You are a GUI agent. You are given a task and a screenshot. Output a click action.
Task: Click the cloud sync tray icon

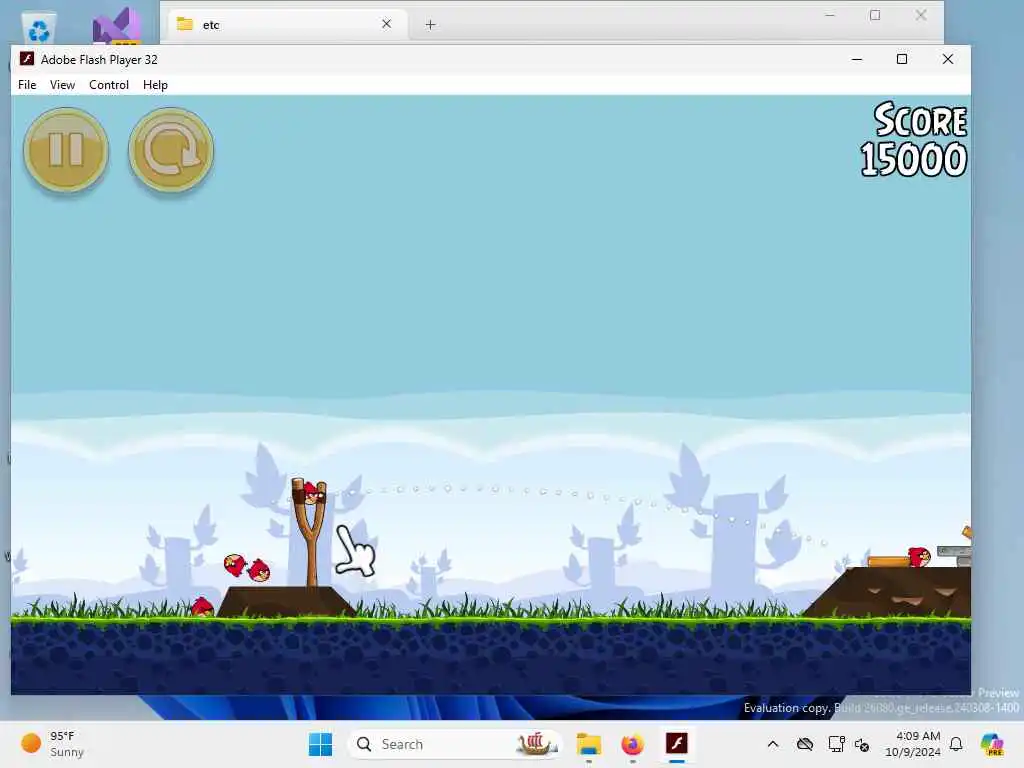(x=805, y=744)
